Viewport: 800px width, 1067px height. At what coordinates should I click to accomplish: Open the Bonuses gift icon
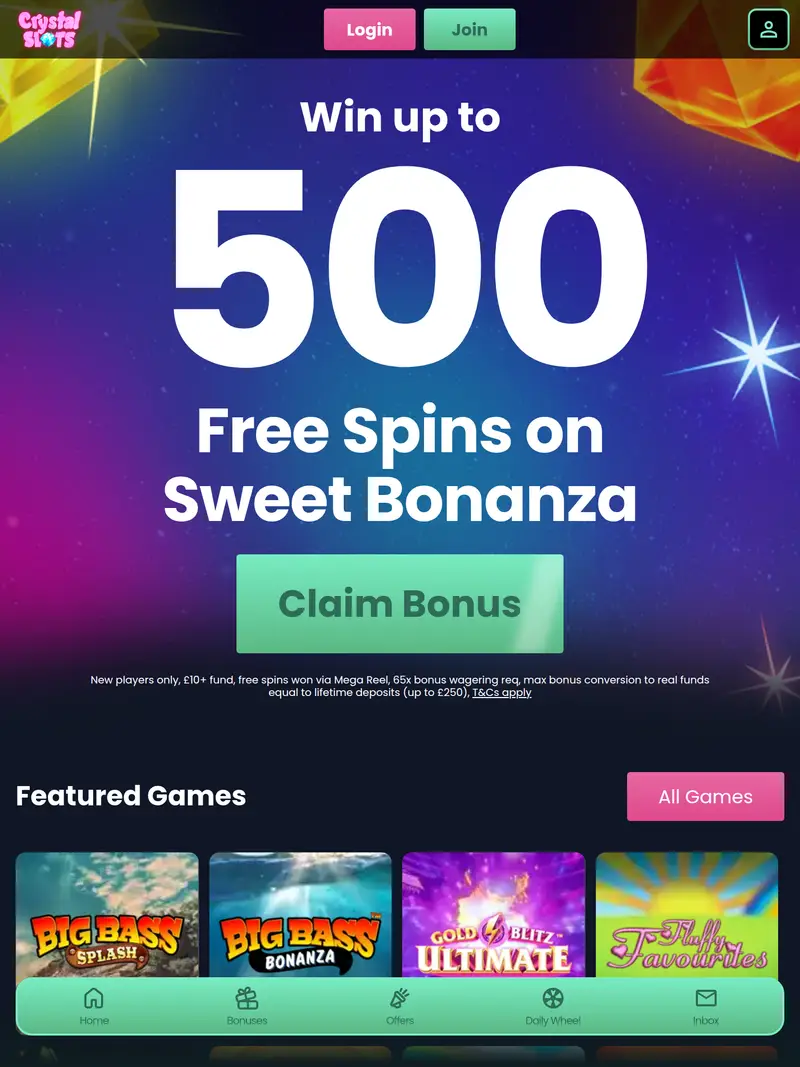click(246, 998)
